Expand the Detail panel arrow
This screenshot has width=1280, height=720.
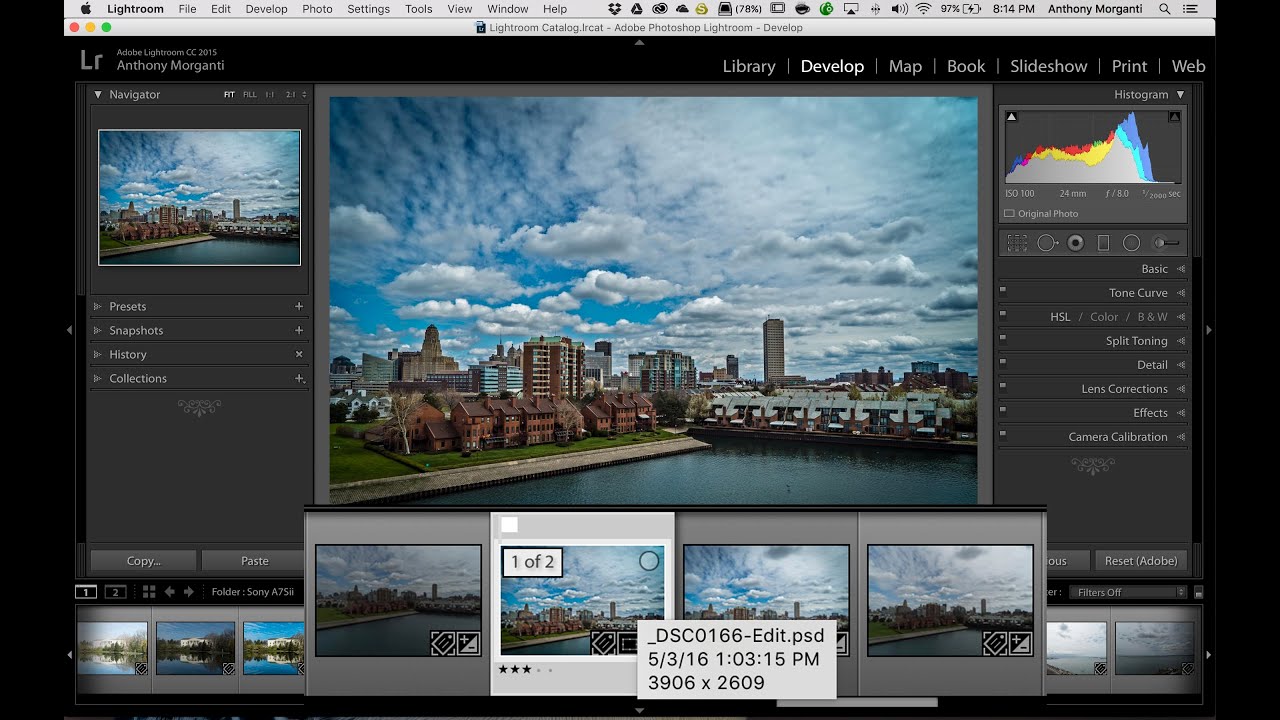pyautogui.click(x=1181, y=365)
